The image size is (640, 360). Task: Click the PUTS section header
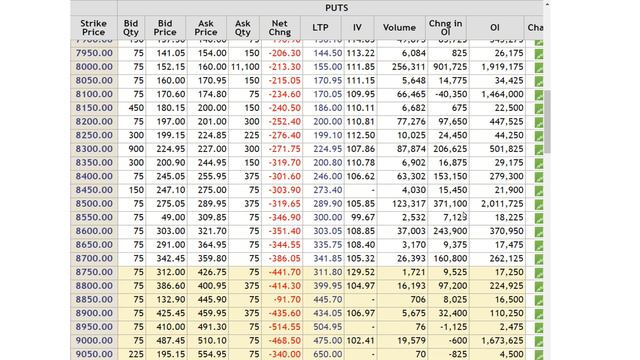[336, 8]
